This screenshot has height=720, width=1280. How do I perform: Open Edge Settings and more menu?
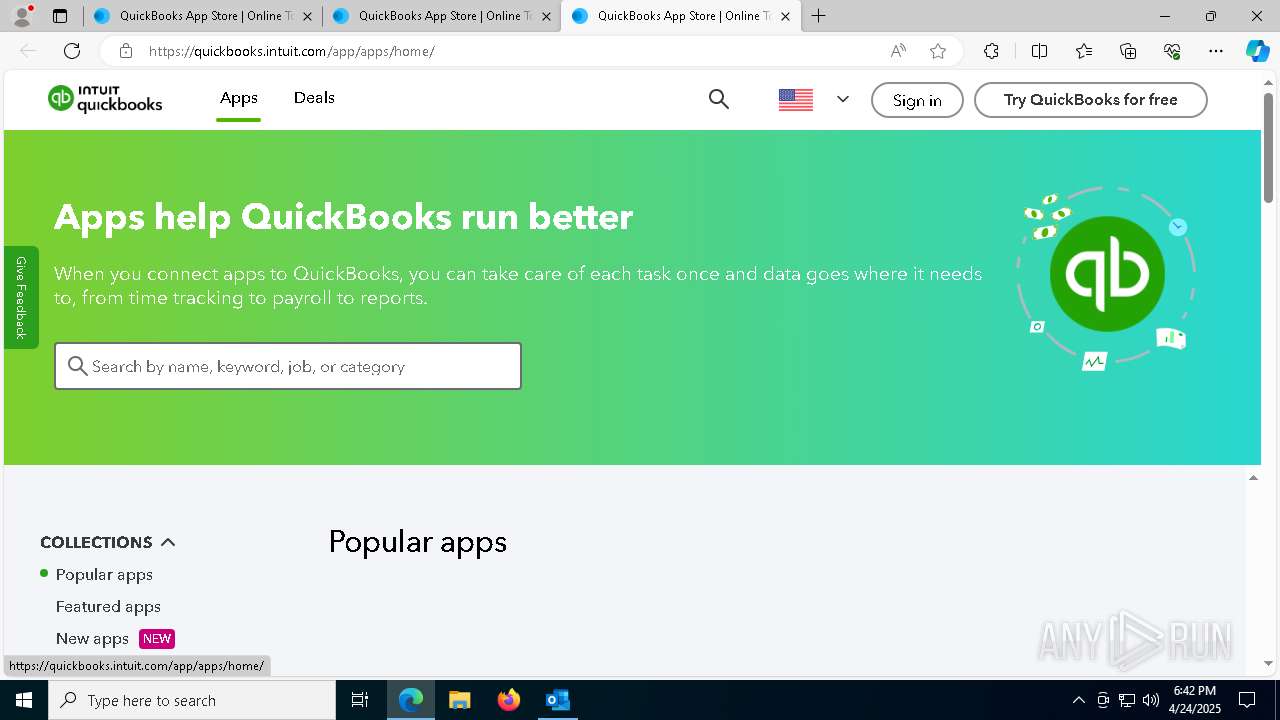tap(1216, 51)
